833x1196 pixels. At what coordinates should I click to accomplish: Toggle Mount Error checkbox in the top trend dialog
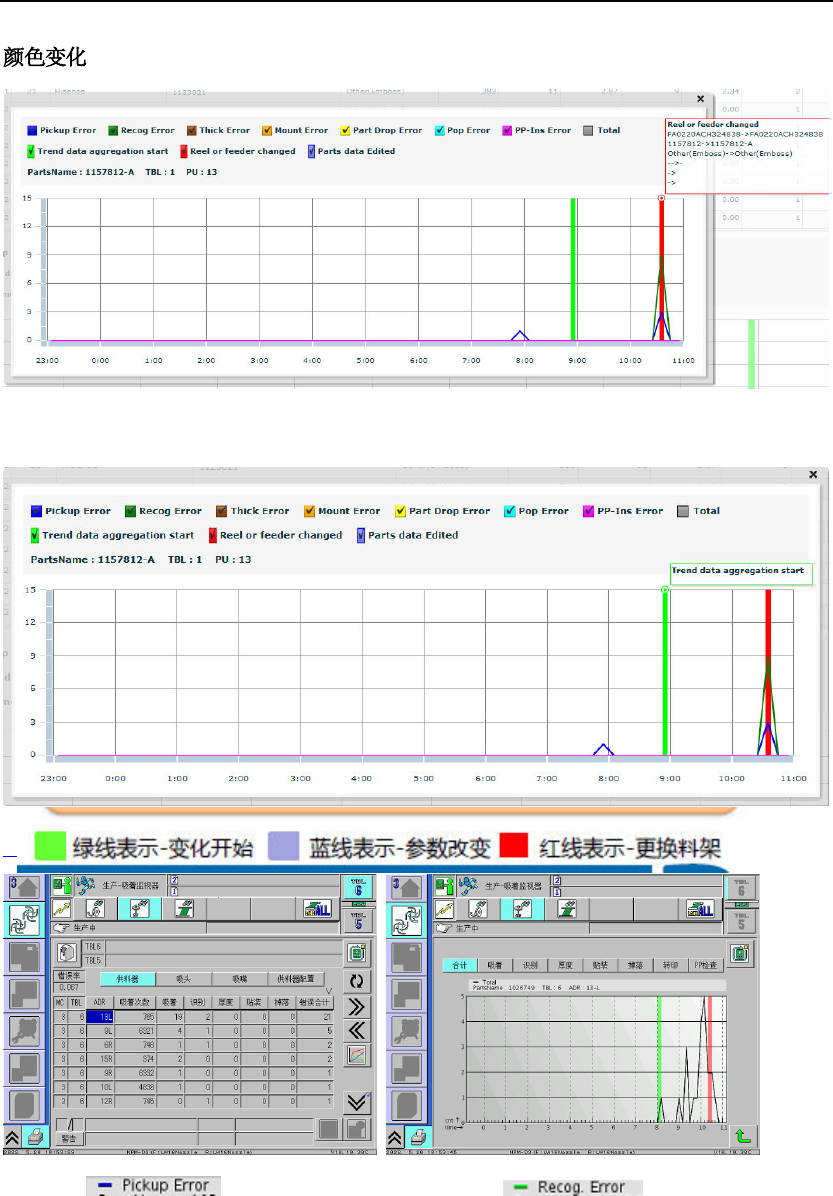[x=267, y=130]
